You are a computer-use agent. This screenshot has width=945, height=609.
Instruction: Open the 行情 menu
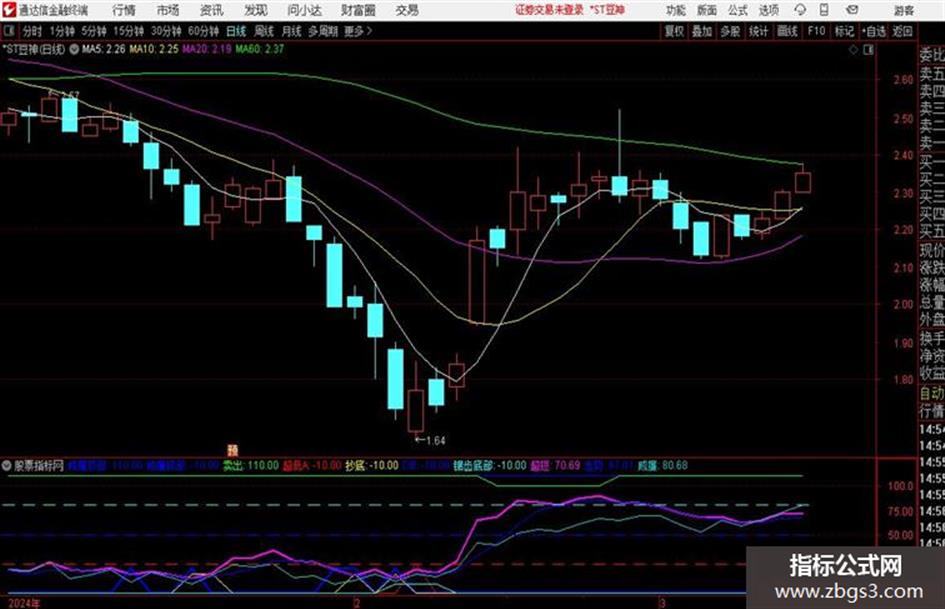tap(124, 10)
